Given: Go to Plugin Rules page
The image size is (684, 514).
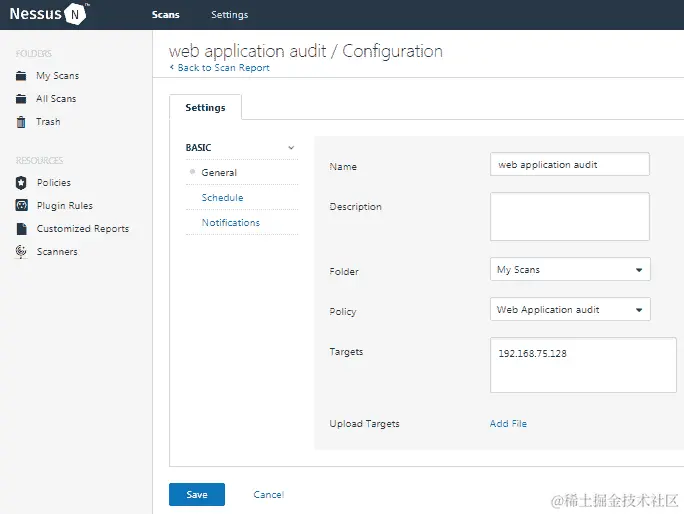Looking at the screenshot, I should click(x=65, y=206).
